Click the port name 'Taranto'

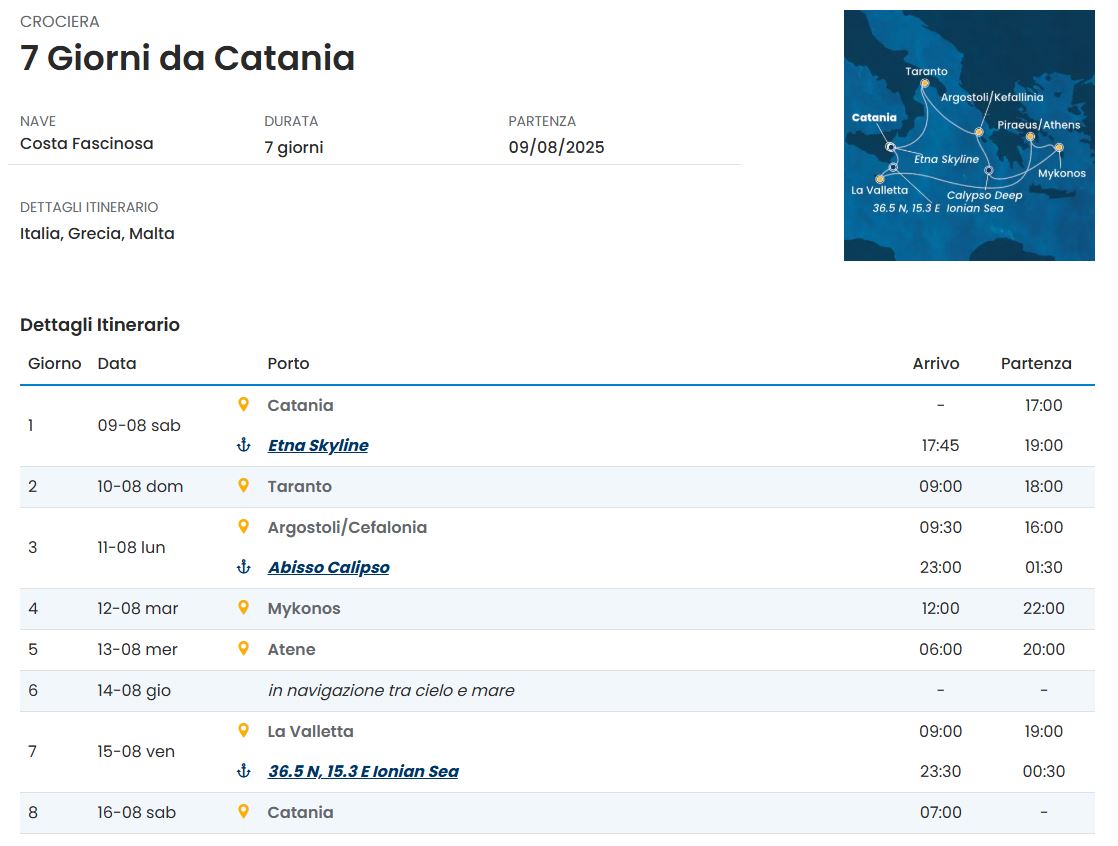tap(299, 486)
